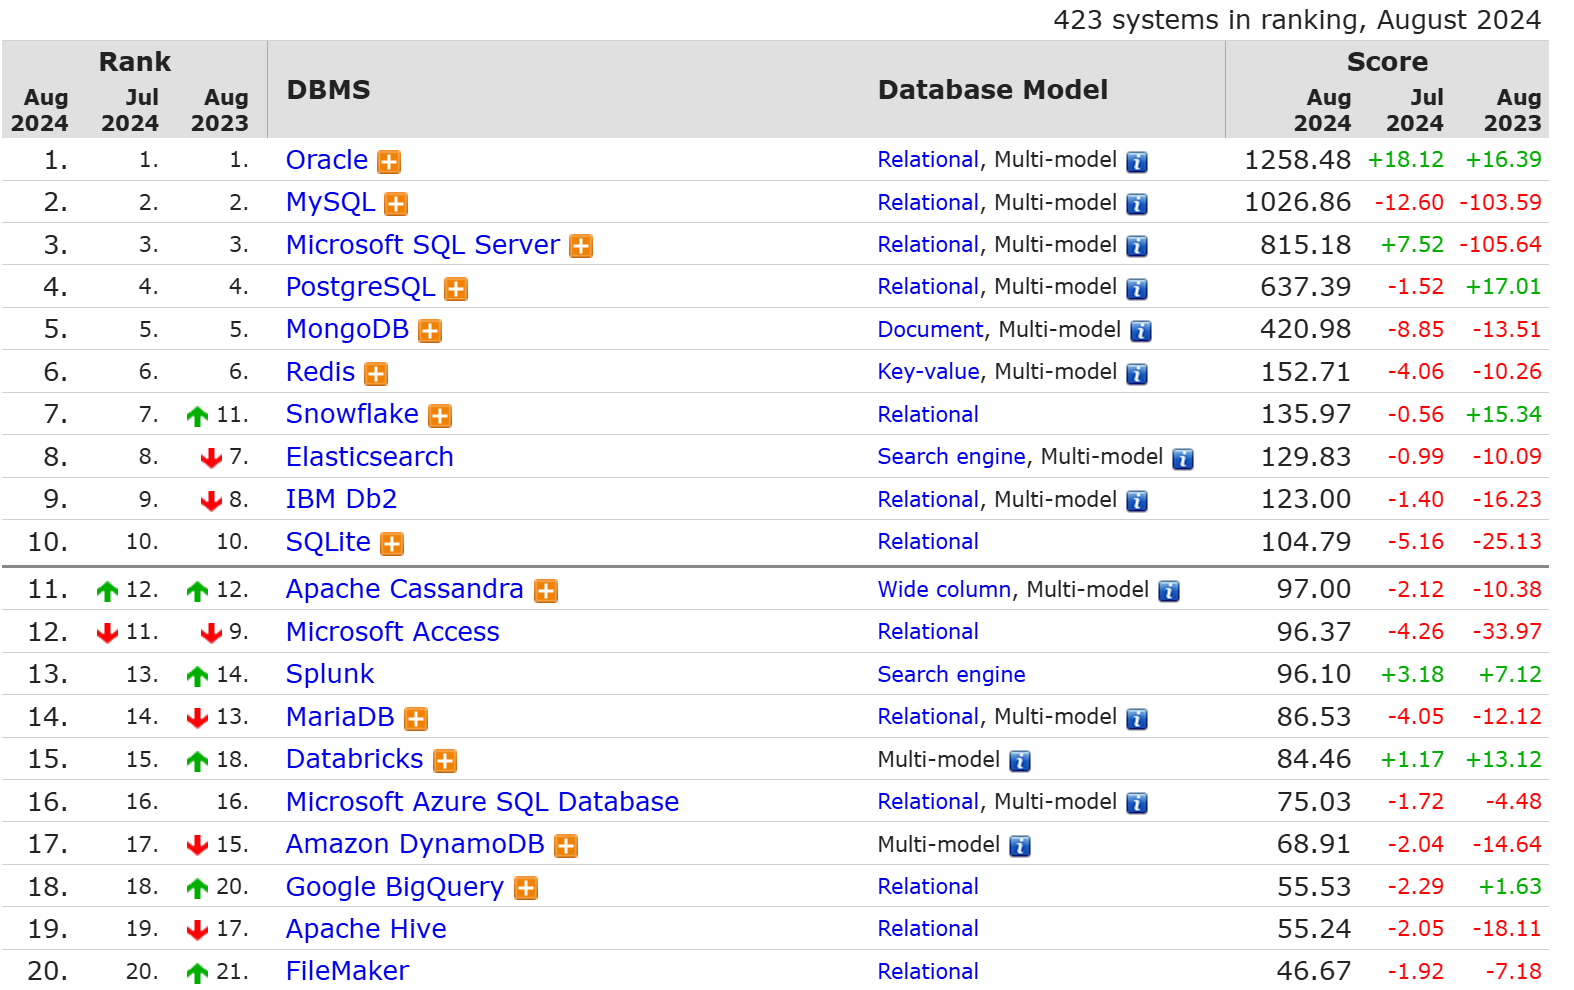Click the plus icon beside Amazon DynamoDB
Image resolution: width=1574 pixels, height=990 pixels.
coord(566,846)
